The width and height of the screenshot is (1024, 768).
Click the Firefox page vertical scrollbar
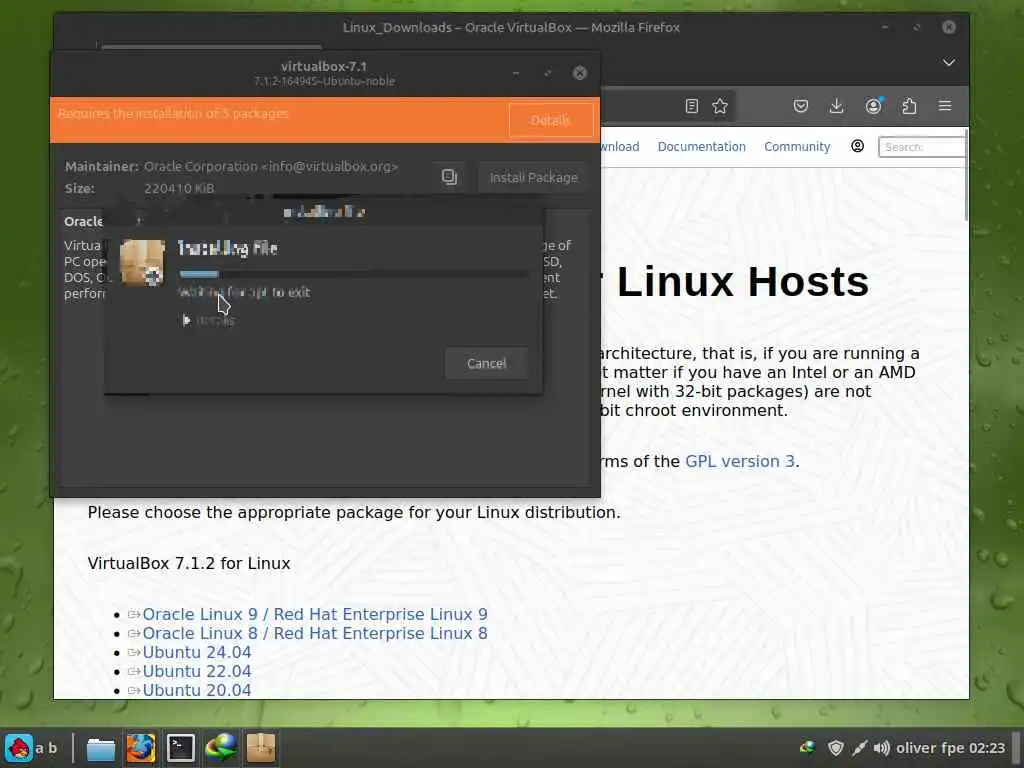(966, 175)
